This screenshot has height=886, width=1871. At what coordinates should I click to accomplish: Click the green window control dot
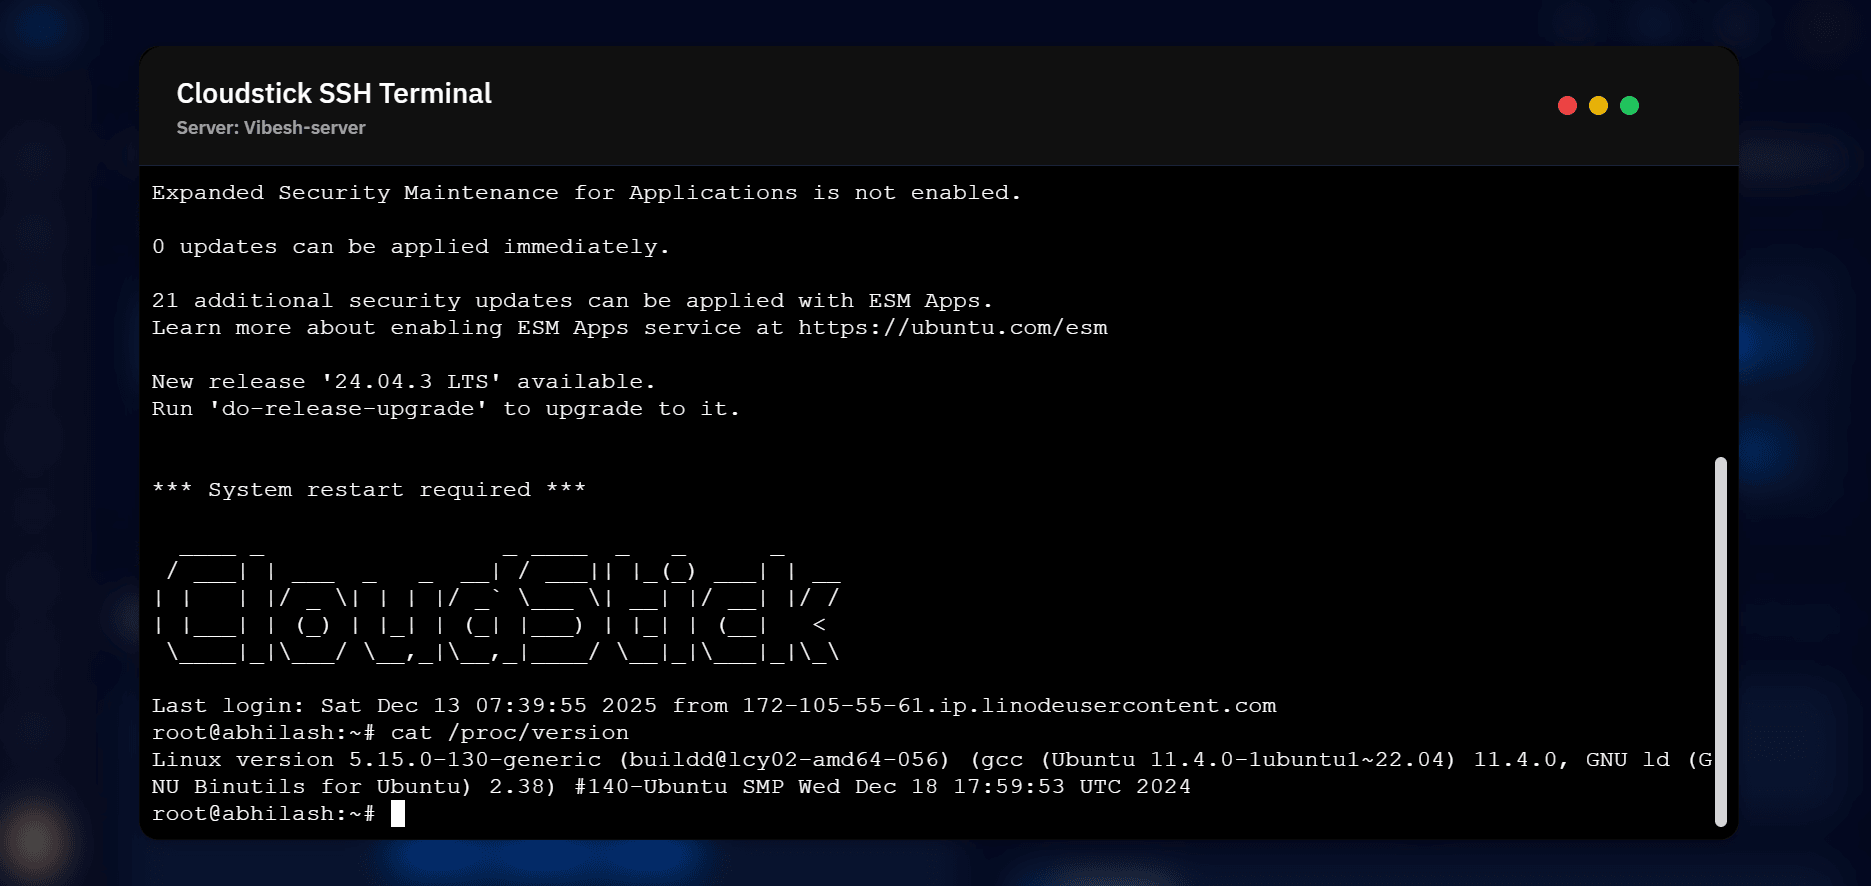tap(1629, 106)
